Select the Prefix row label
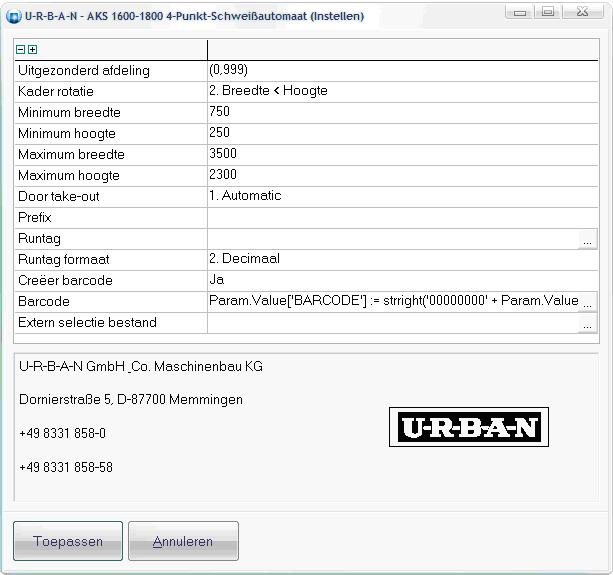This screenshot has height=575, width=613. click(x=35, y=218)
